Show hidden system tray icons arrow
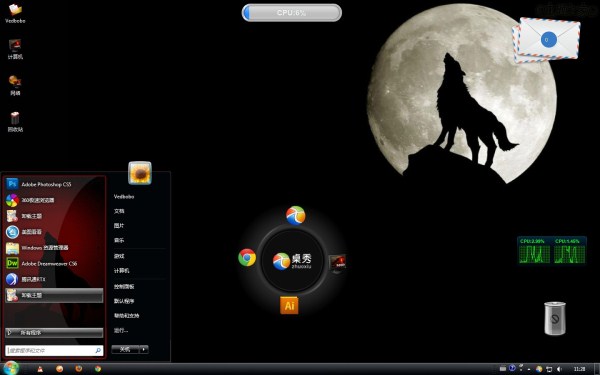The width and height of the screenshot is (600, 375). tap(529, 369)
